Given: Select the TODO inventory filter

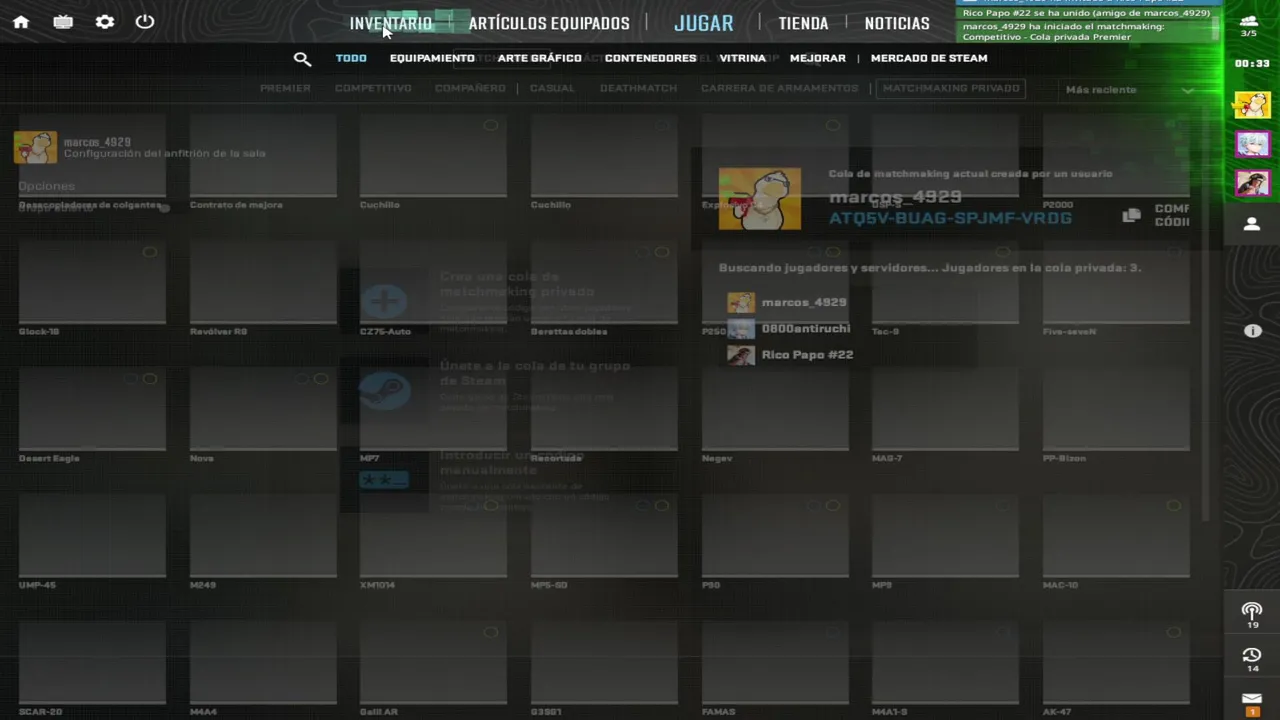Looking at the screenshot, I should tap(351, 58).
